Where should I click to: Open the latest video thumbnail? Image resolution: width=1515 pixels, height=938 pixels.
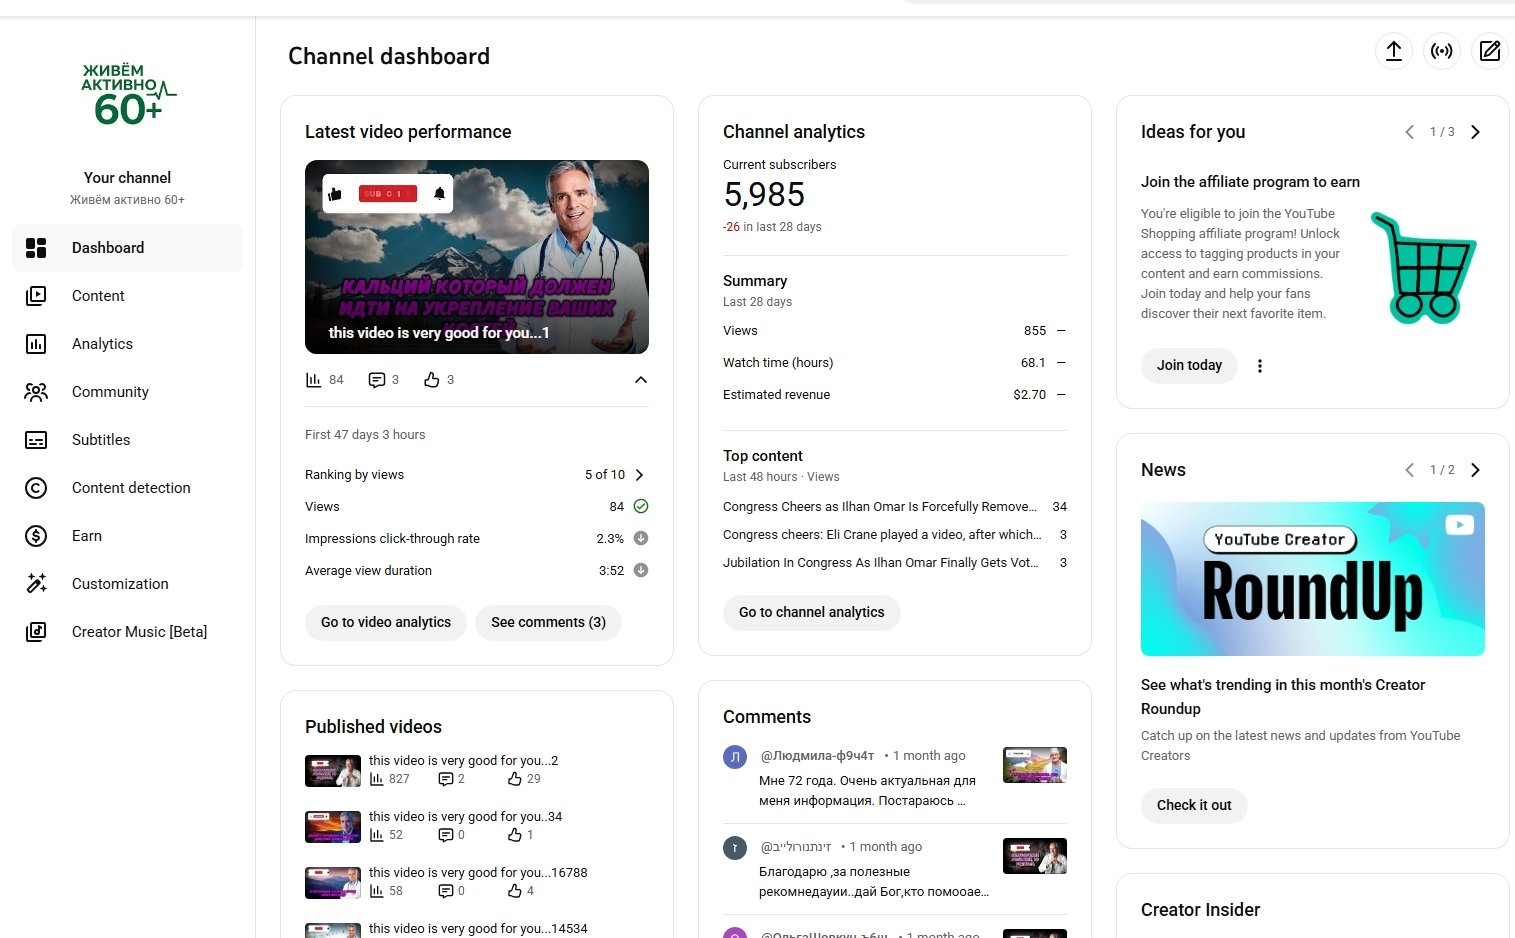477,257
